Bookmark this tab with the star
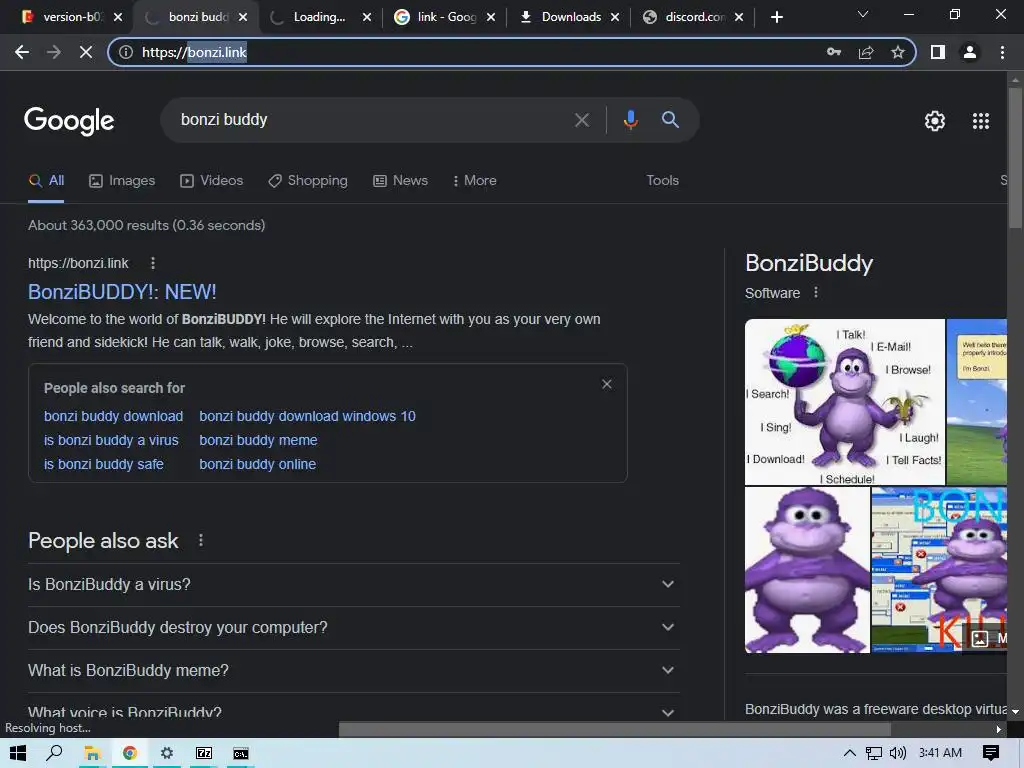 [x=898, y=52]
